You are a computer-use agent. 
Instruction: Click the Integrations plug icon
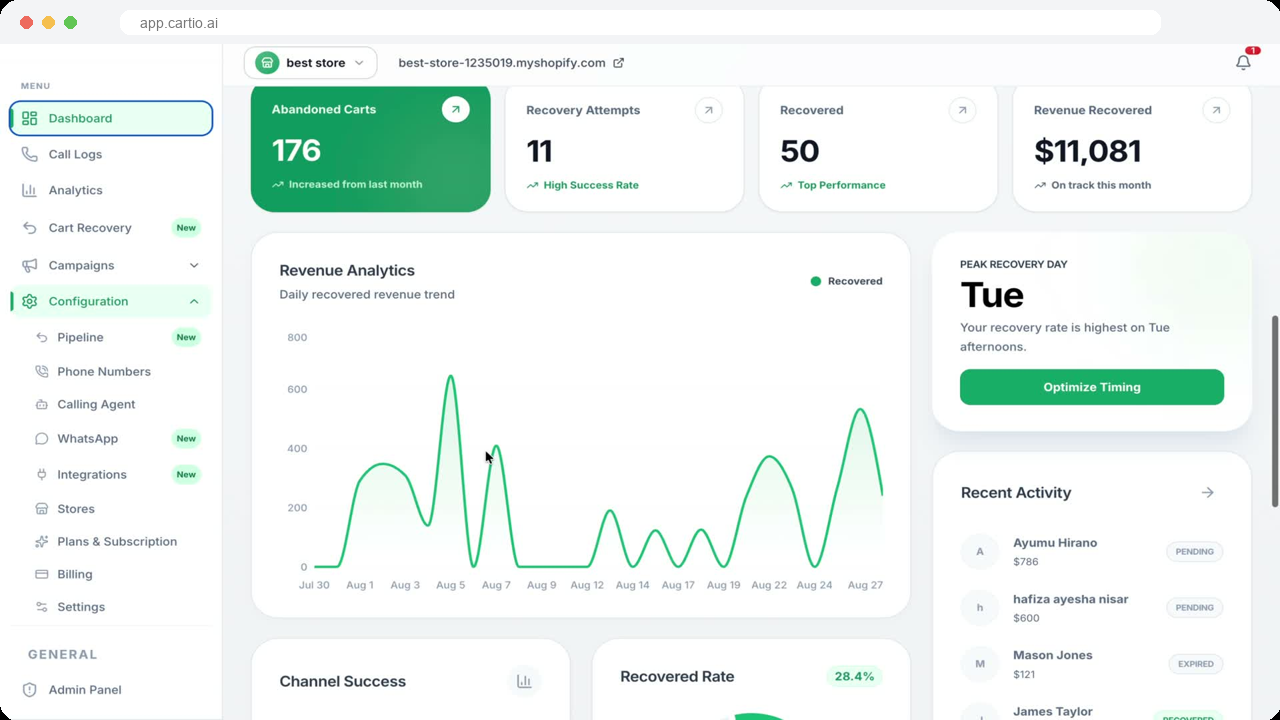tap(41, 474)
